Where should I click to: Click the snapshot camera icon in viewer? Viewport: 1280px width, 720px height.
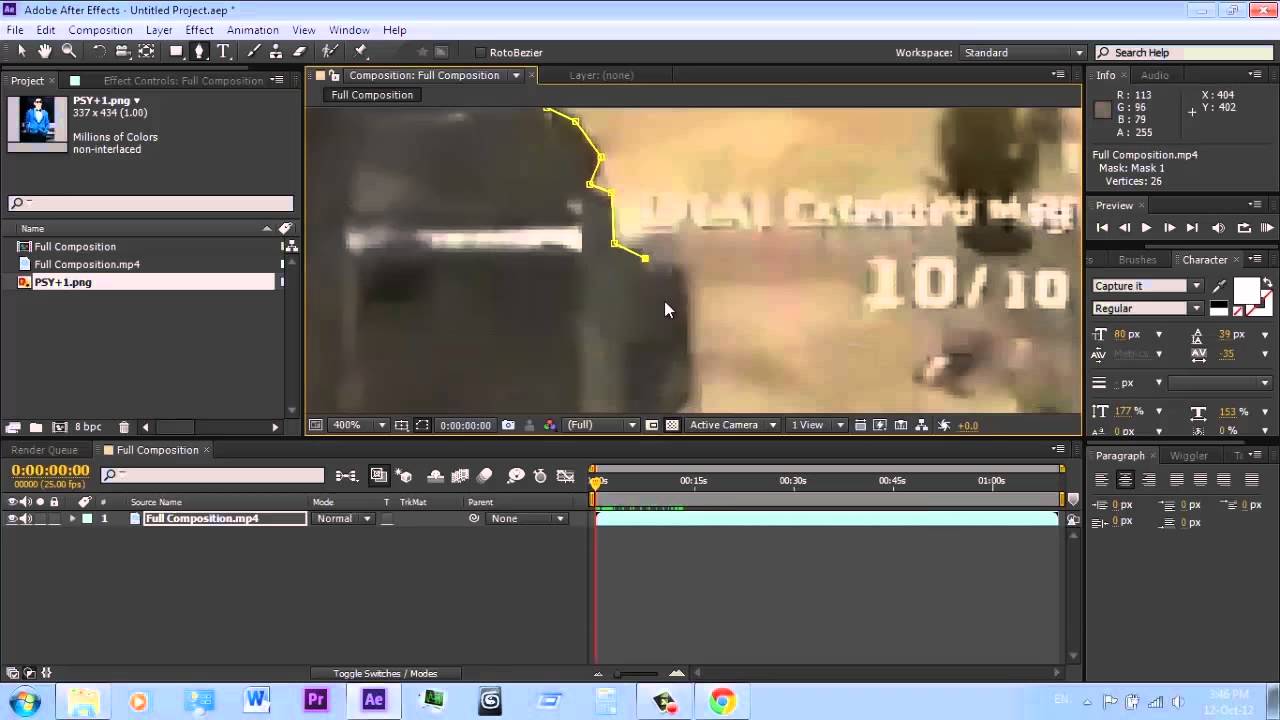click(508, 425)
